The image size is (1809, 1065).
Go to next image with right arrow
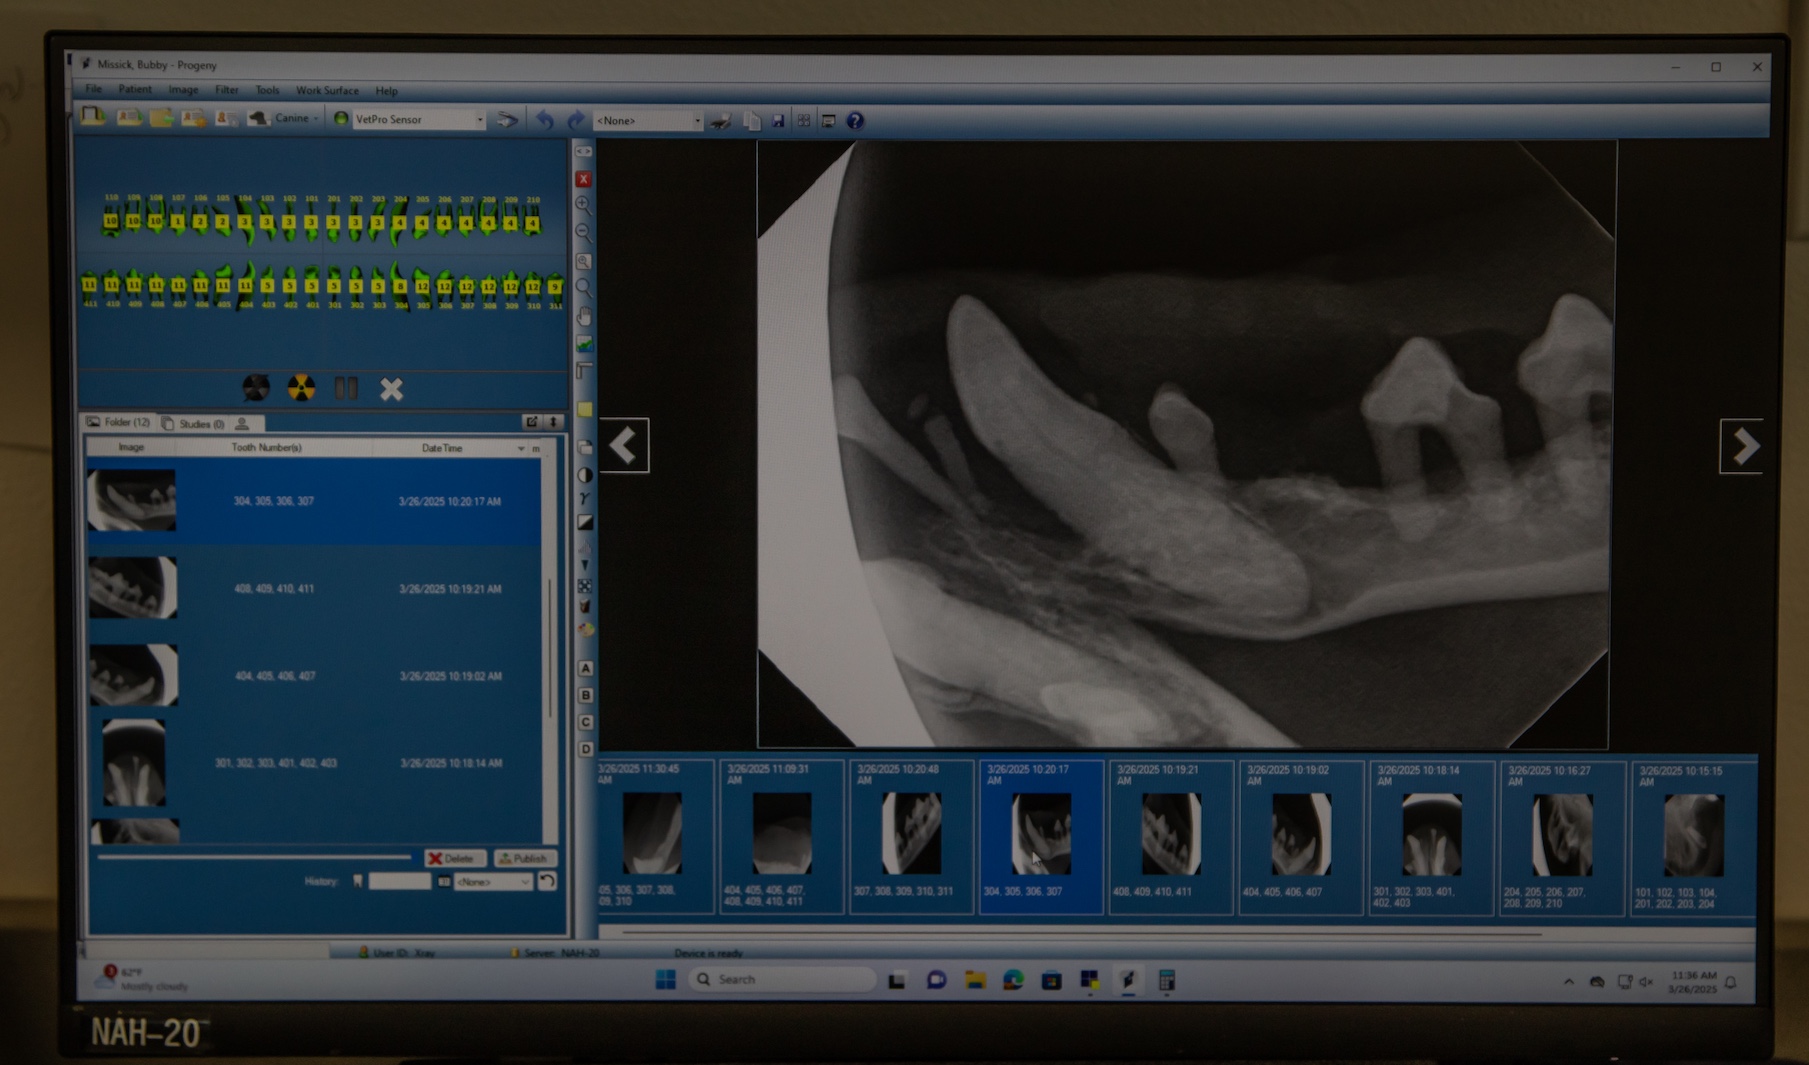(x=1742, y=446)
